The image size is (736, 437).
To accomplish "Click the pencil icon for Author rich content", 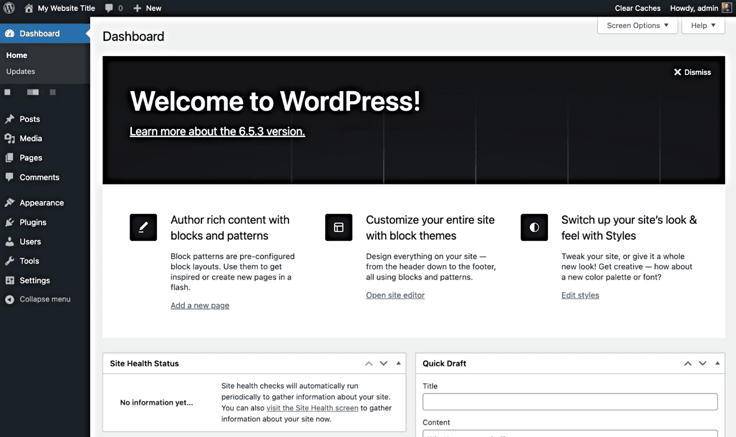I will [x=143, y=227].
